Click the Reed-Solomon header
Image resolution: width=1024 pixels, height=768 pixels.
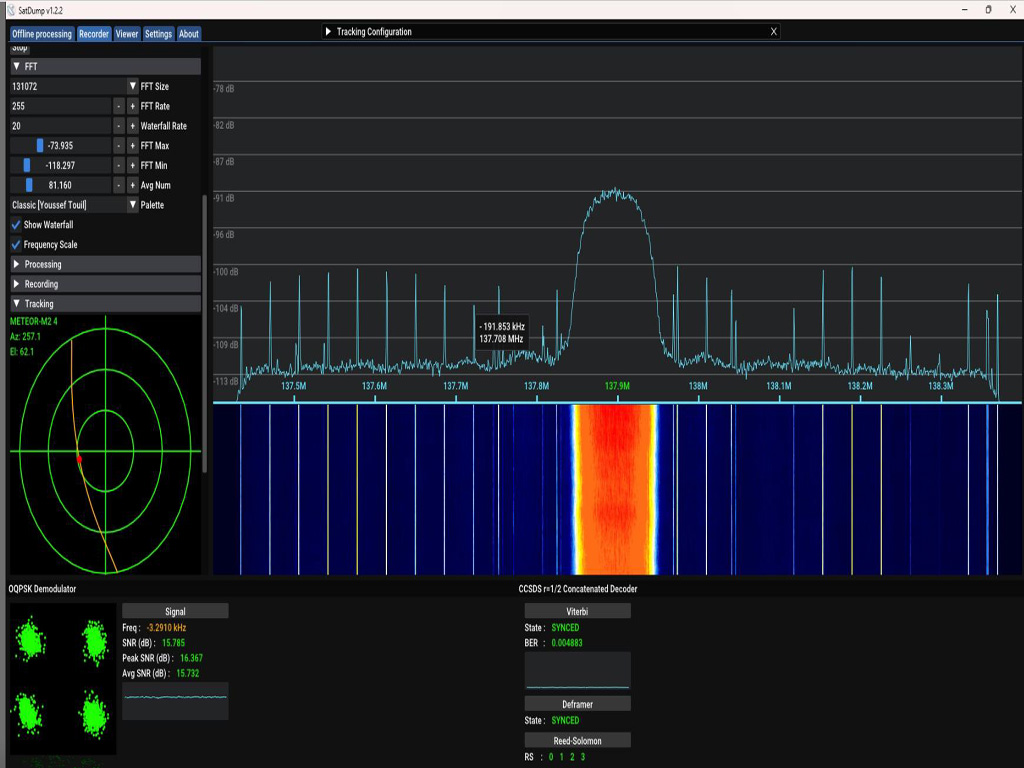tap(577, 741)
